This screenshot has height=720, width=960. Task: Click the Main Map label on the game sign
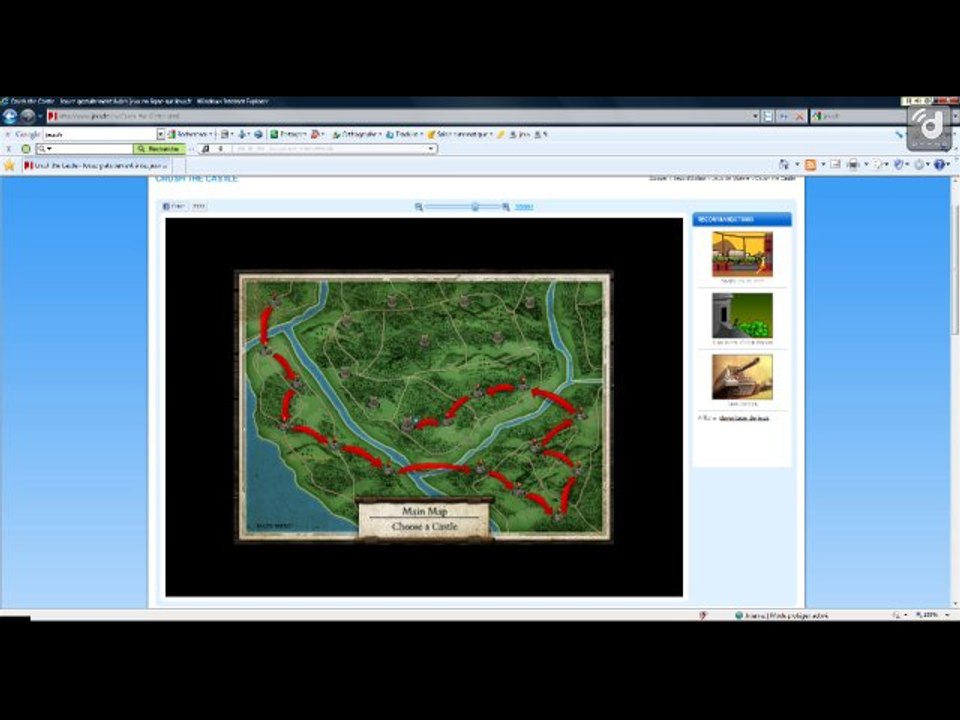tap(424, 511)
